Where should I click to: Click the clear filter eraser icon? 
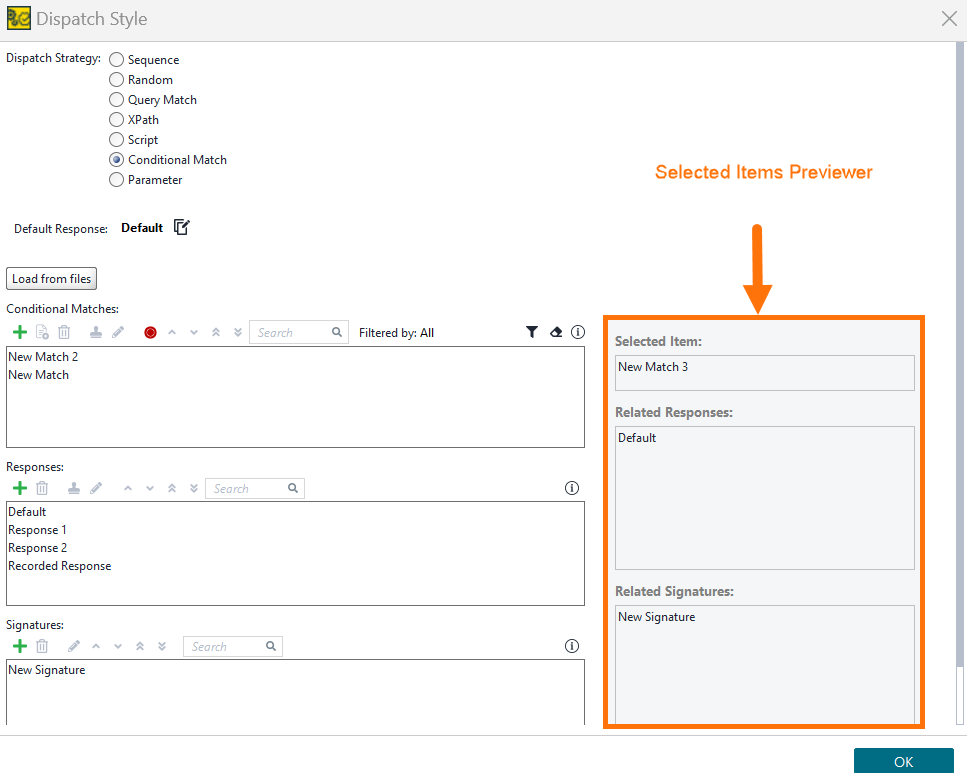(x=556, y=331)
